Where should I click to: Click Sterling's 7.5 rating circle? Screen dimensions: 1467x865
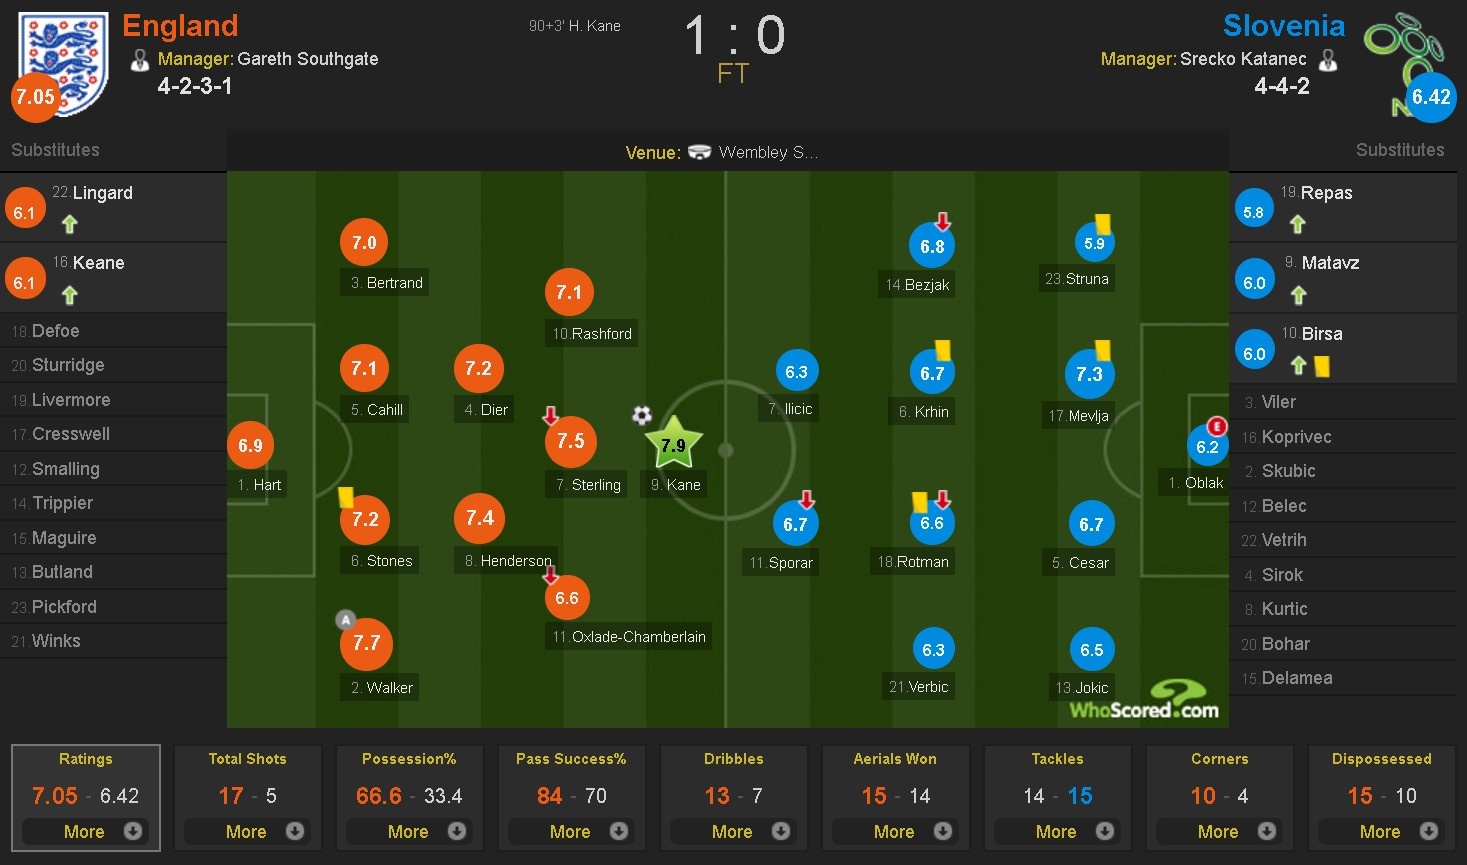click(570, 441)
